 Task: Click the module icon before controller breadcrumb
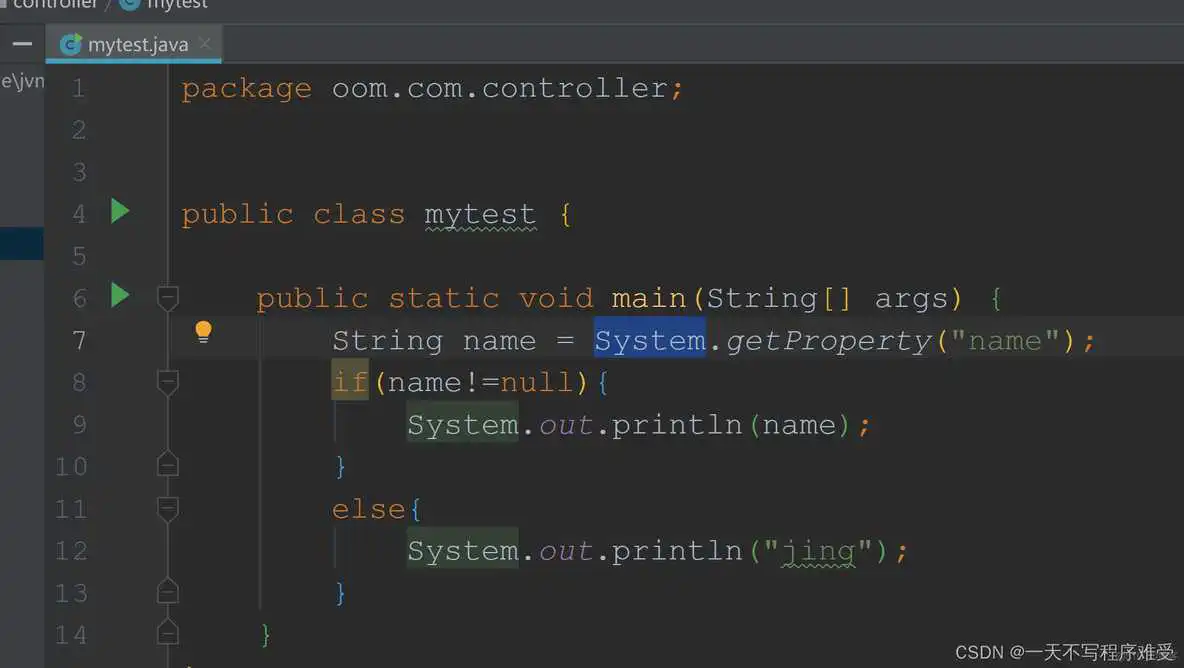6,4
